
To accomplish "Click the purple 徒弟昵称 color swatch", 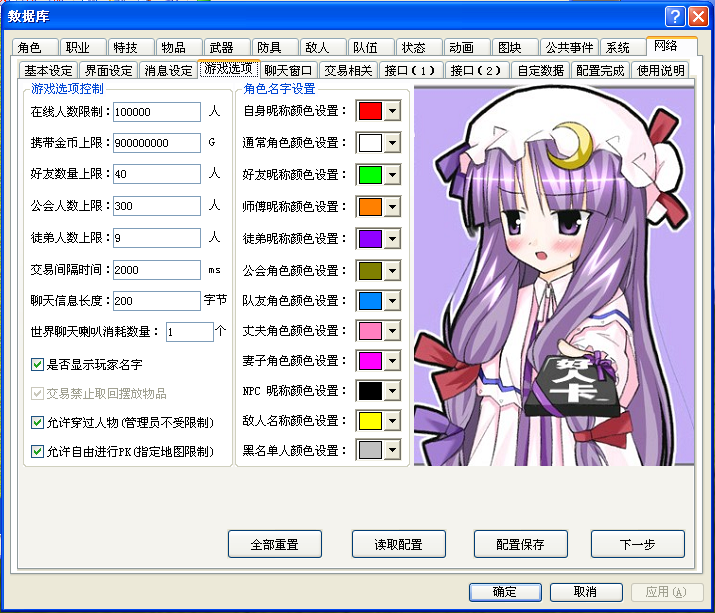I will 370,239.
